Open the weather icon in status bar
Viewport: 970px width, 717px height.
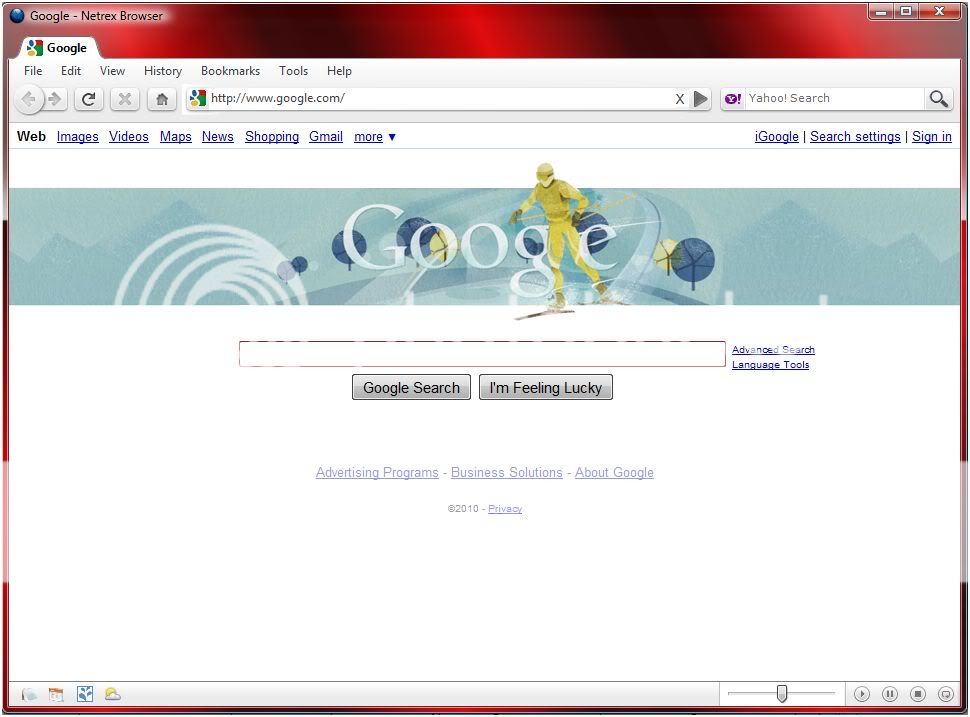(113, 694)
